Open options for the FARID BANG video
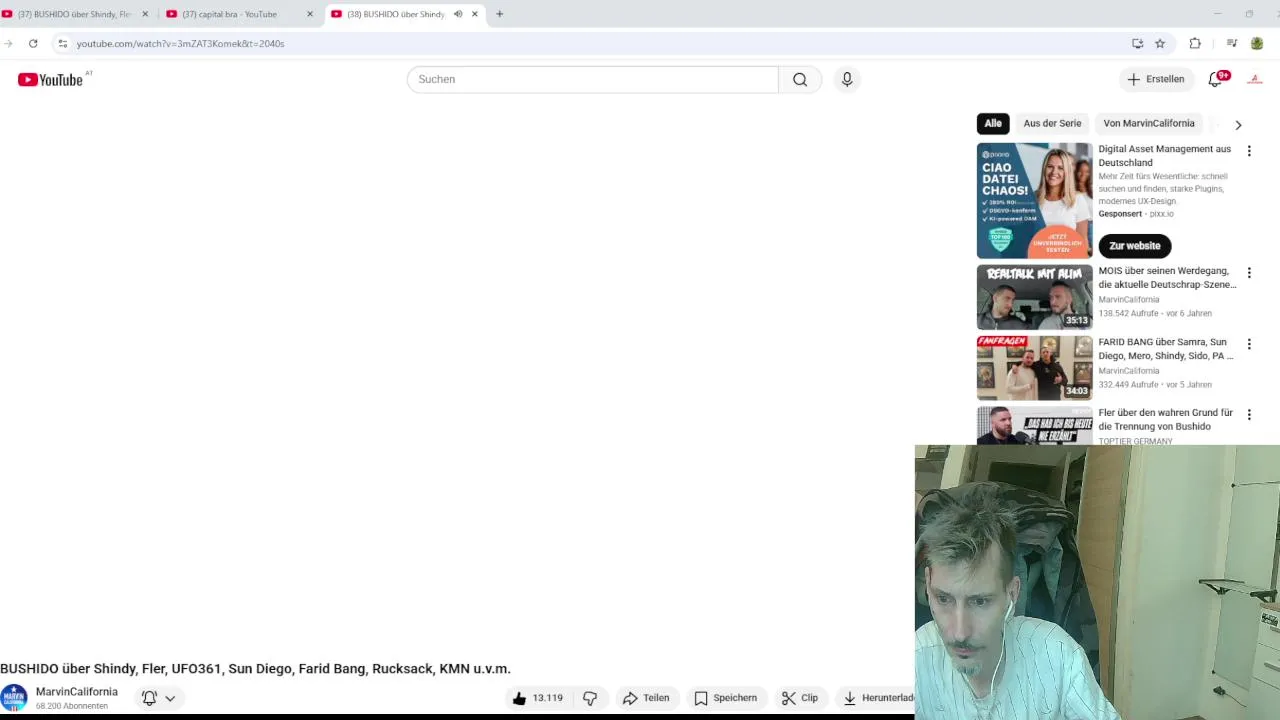Viewport: 1280px width, 720px height. 1249,344
